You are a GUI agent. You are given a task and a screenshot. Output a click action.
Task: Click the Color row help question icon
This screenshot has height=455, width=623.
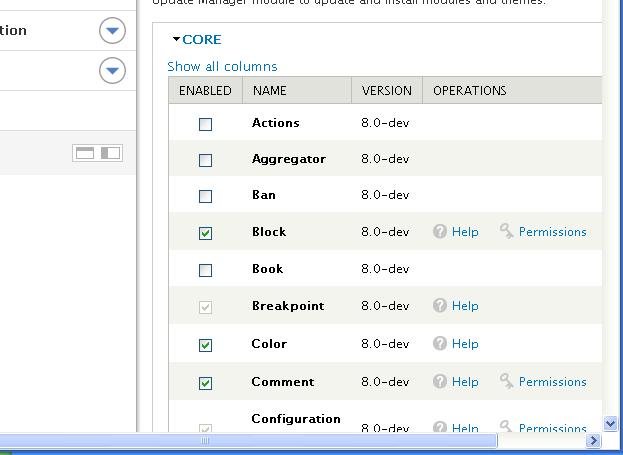point(440,343)
